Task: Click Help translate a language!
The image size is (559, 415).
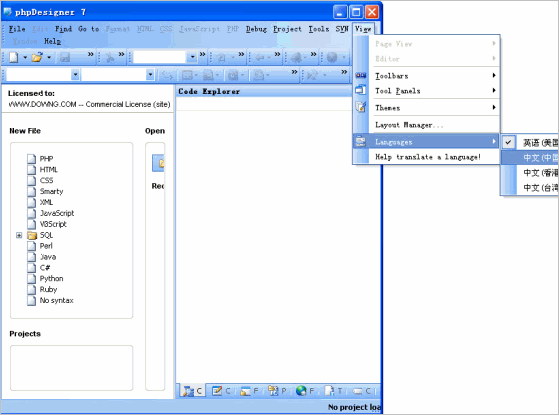Action: click(x=427, y=157)
